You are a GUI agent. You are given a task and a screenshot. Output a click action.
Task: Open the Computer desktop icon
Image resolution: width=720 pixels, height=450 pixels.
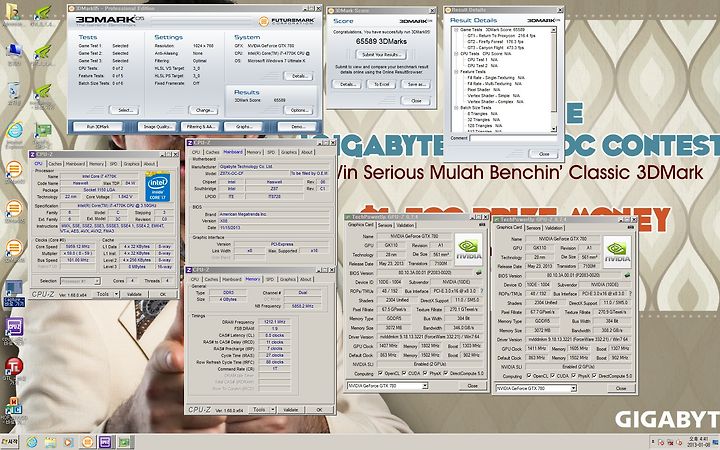[x=14, y=51]
